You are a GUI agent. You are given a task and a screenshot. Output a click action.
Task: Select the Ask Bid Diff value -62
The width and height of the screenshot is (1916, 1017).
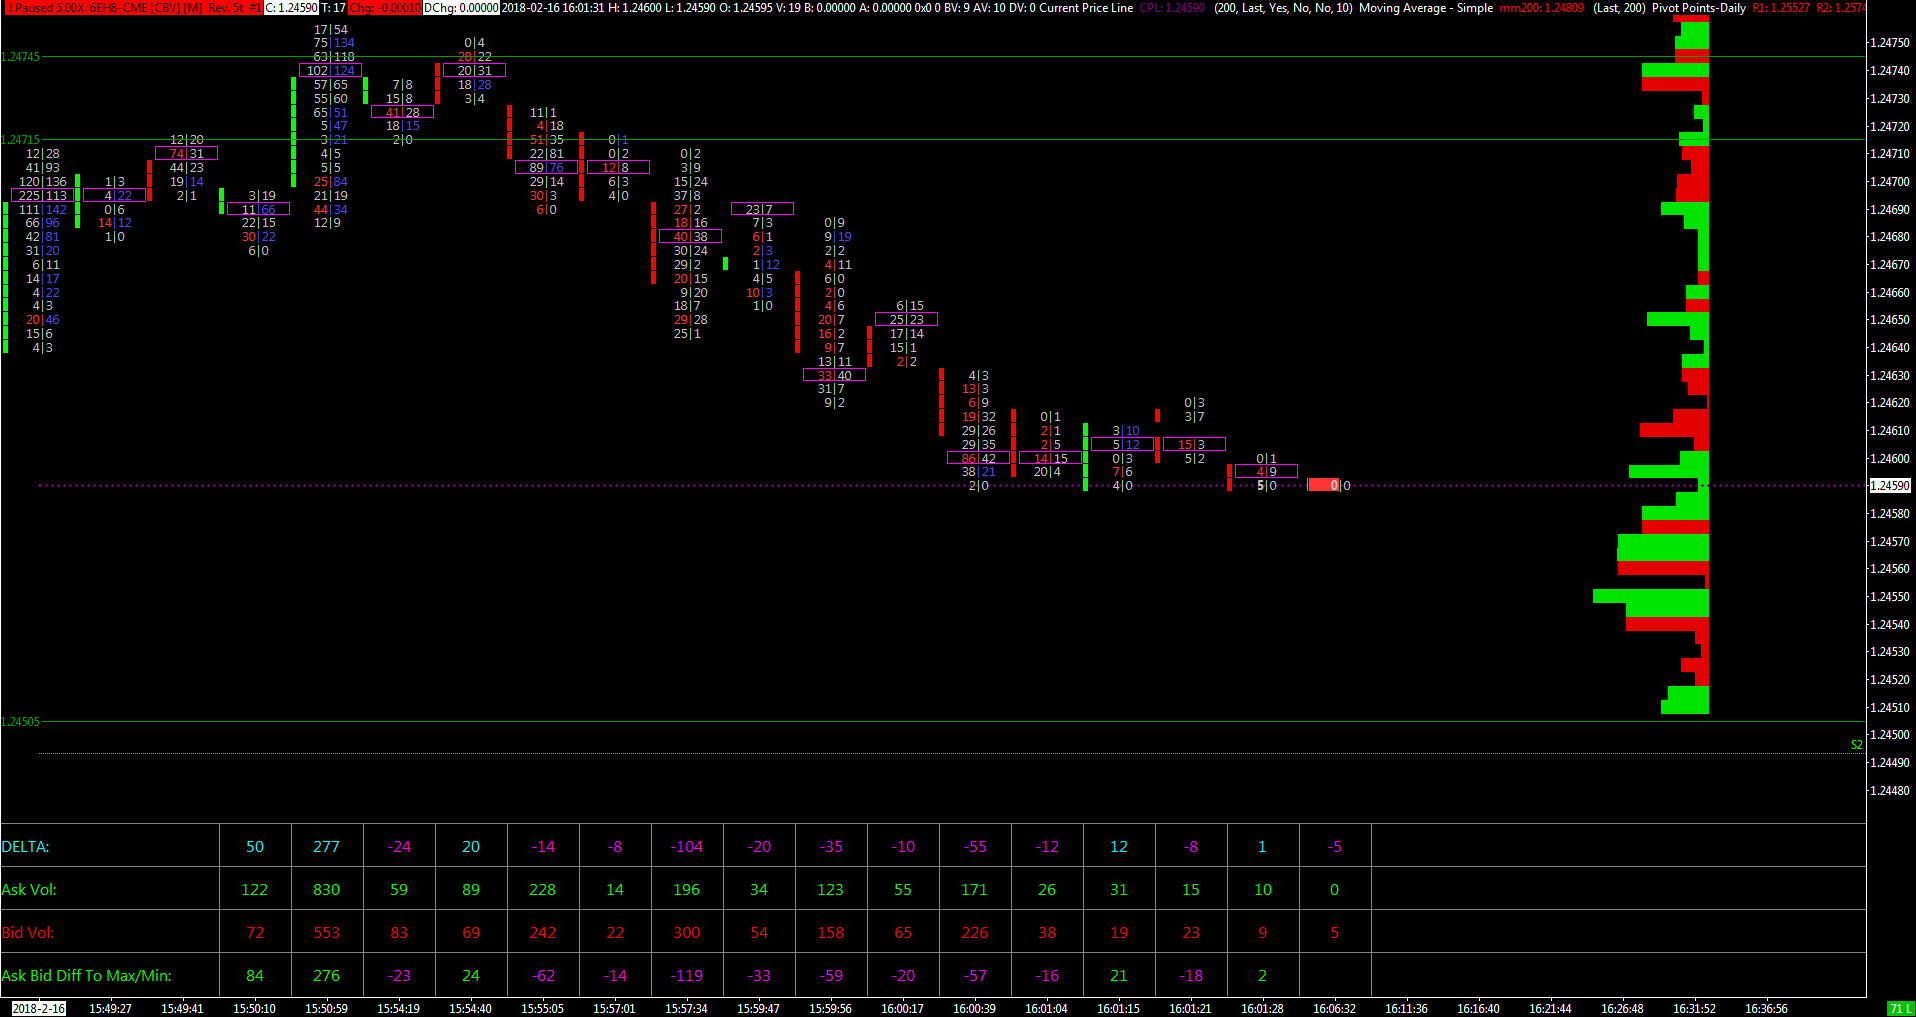[x=543, y=976]
